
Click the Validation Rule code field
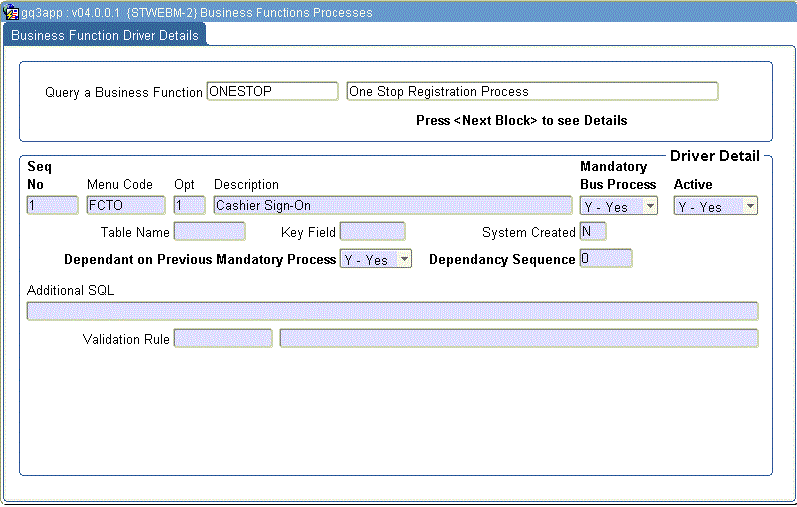coord(223,339)
